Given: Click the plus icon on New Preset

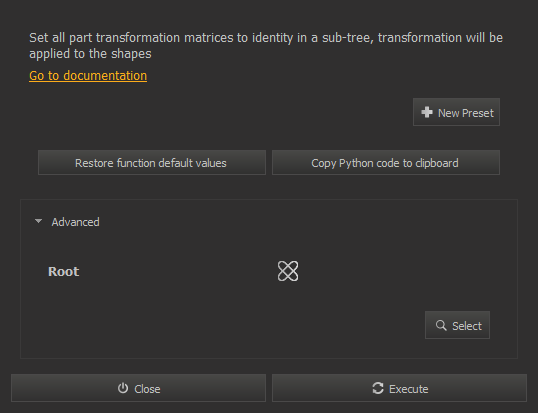Looking at the screenshot, I should 427,112.
